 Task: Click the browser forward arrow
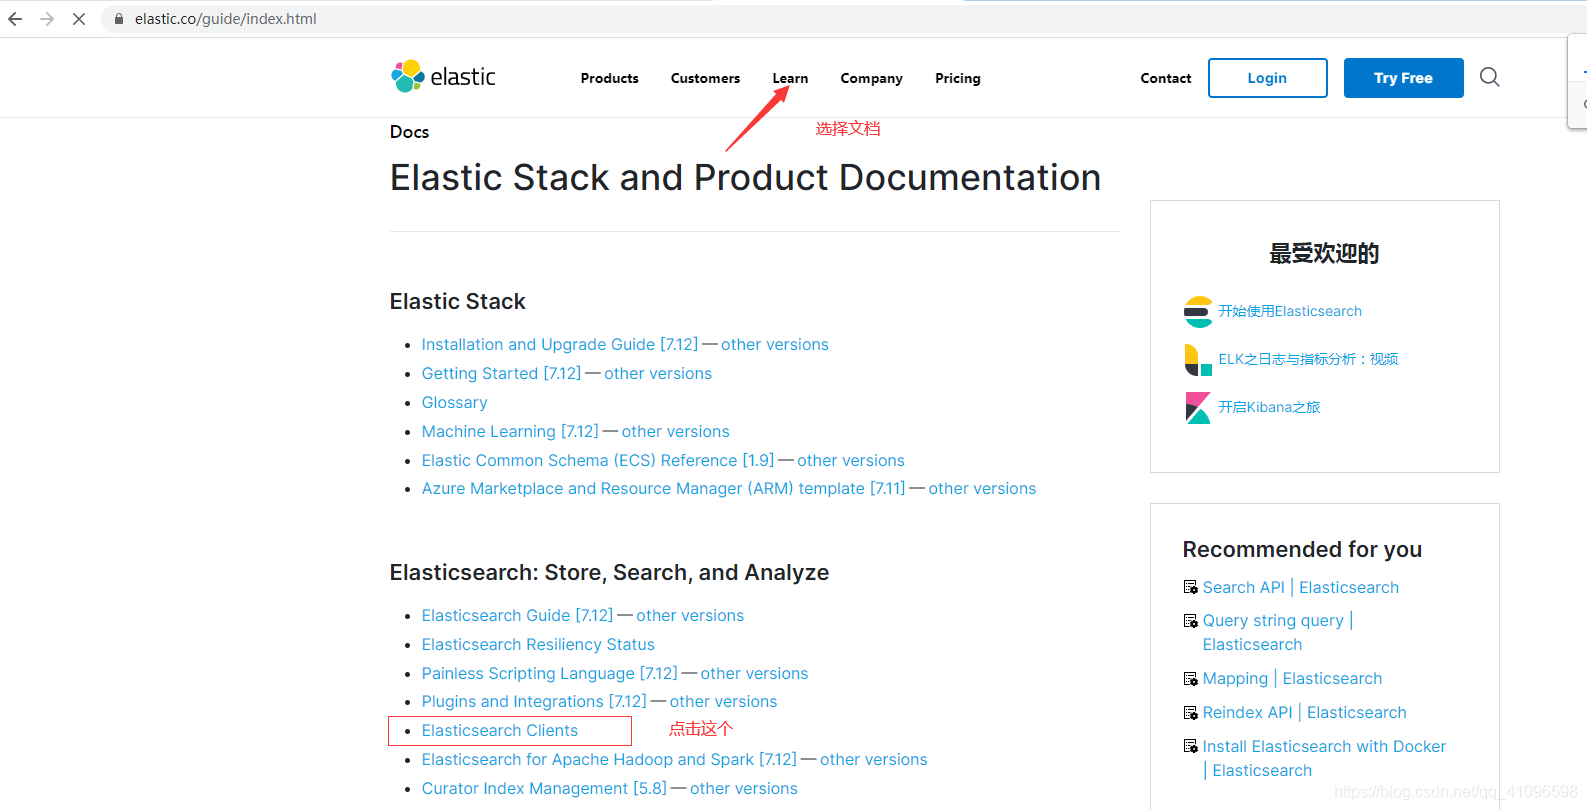coord(47,19)
